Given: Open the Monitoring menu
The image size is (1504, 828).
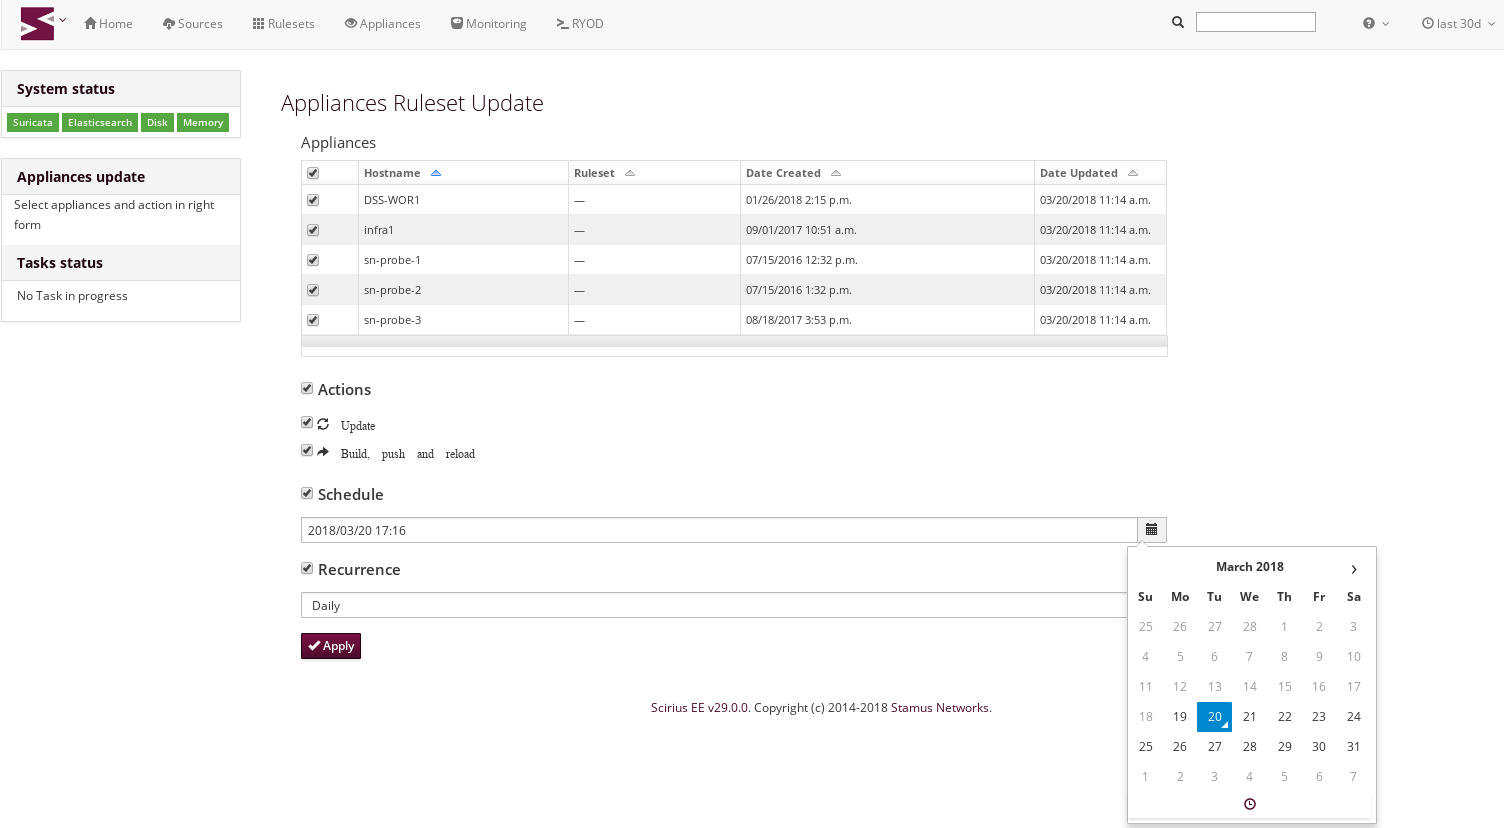Looking at the screenshot, I should (488, 23).
